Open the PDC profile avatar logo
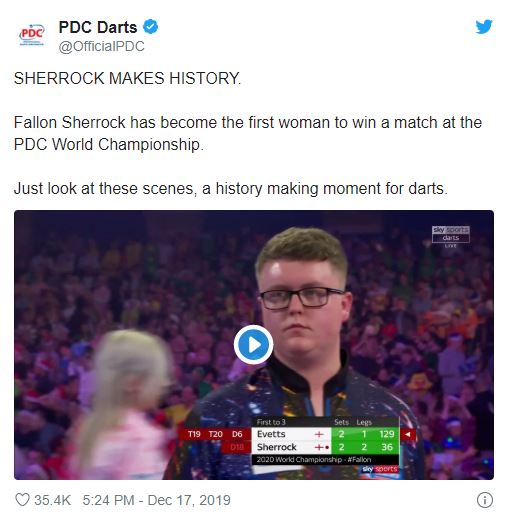This screenshot has width=508, height=520. point(32,35)
